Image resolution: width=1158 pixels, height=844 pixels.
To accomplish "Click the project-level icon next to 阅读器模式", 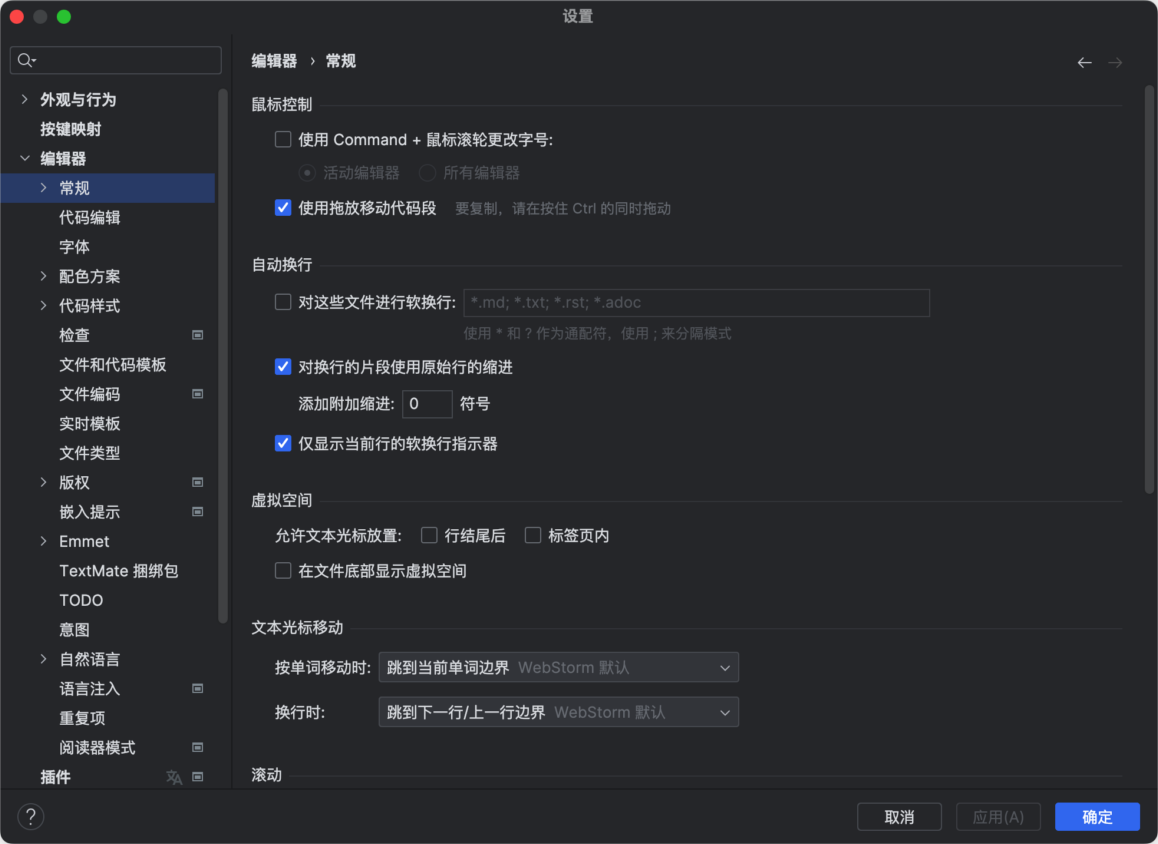I will tap(197, 747).
